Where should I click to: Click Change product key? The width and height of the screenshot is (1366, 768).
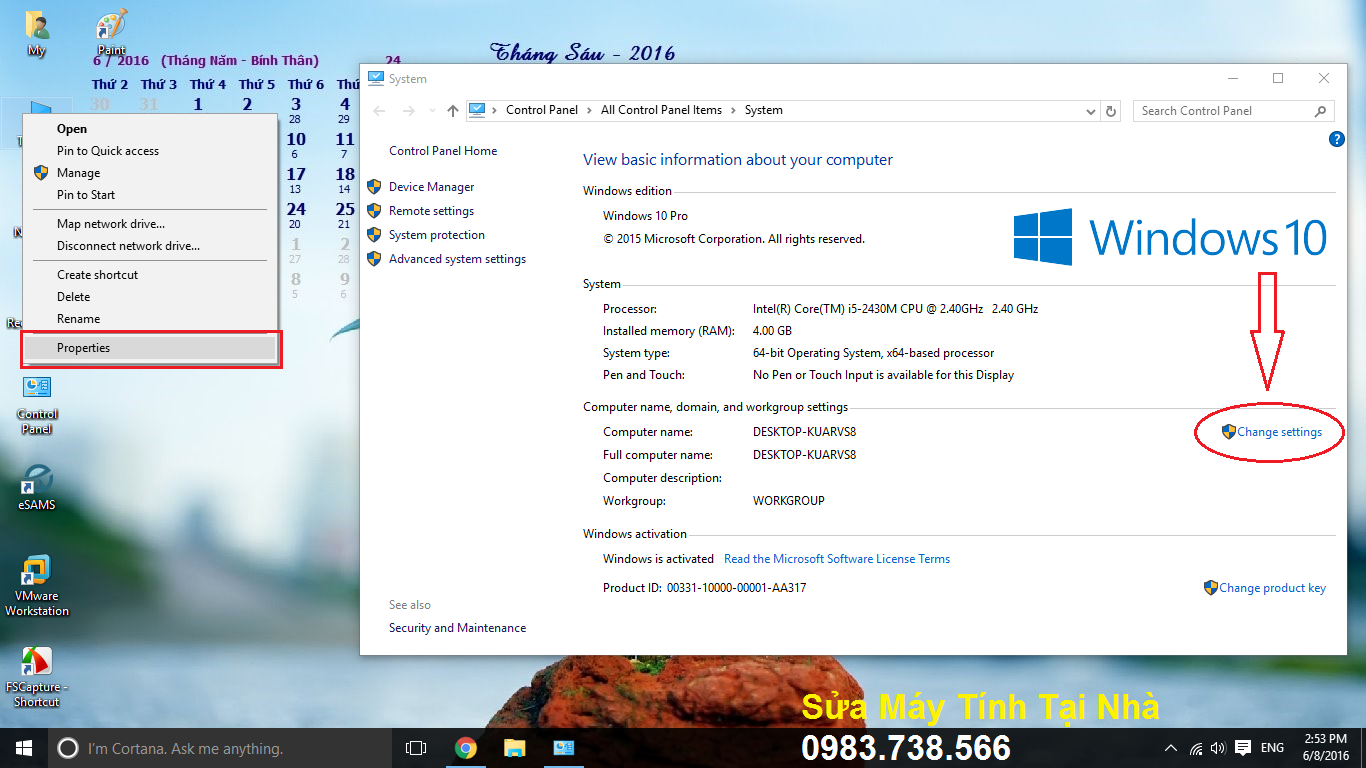point(1272,588)
